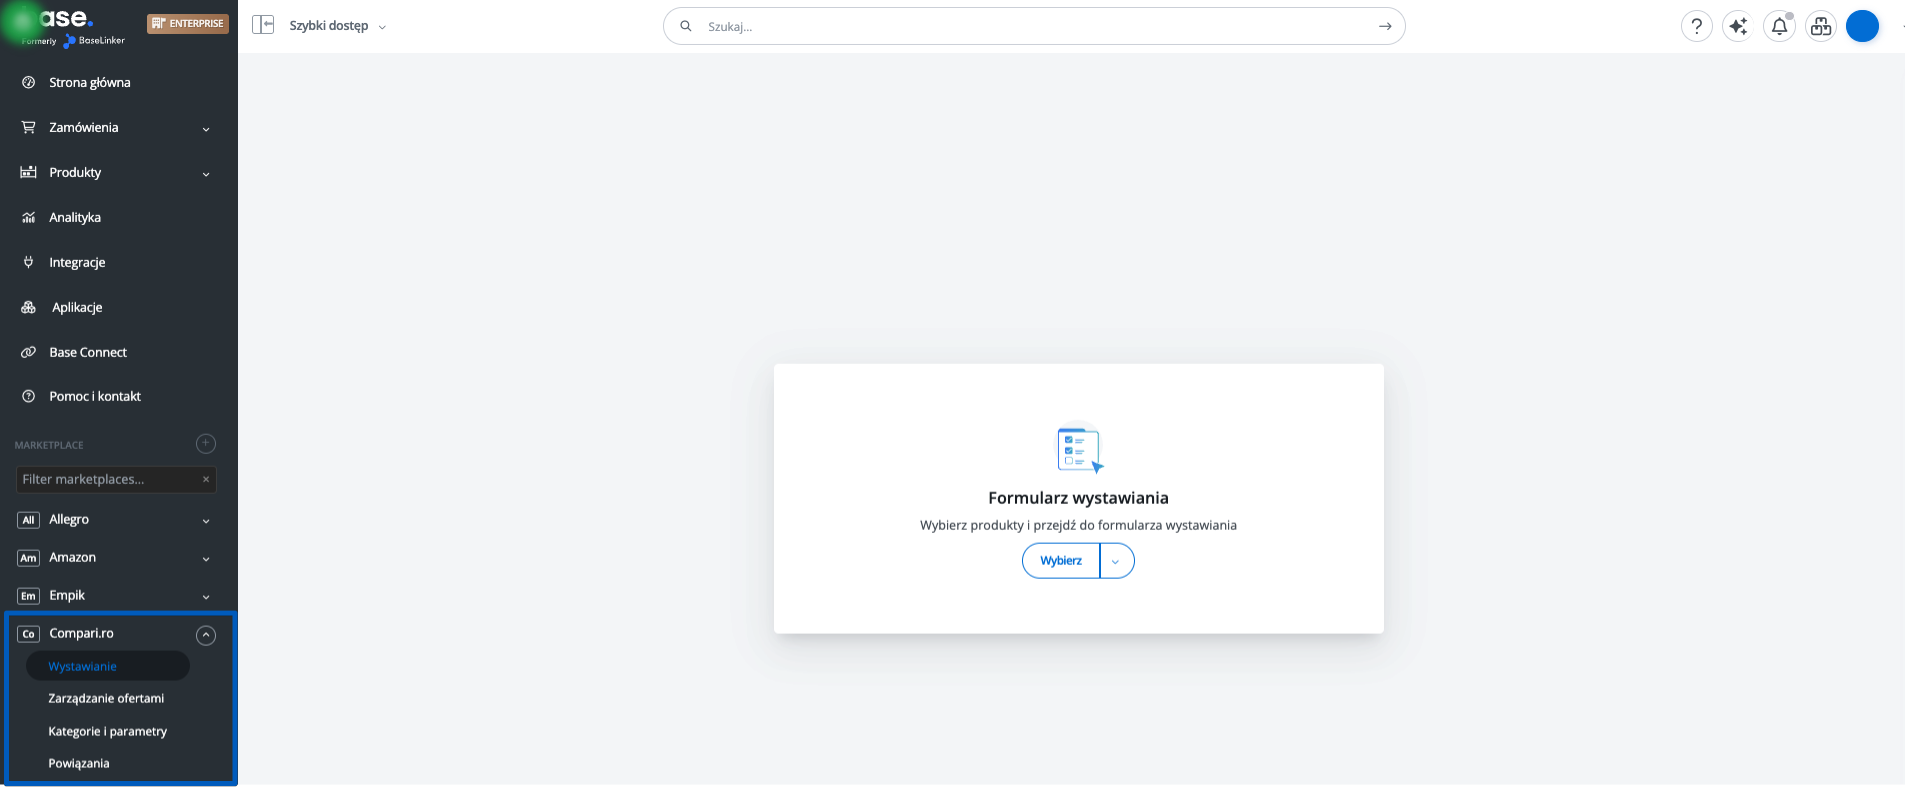Open the Powiązania menu item
The width and height of the screenshot is (1905, 788).
pyautogui.click(x=79, y=764)
